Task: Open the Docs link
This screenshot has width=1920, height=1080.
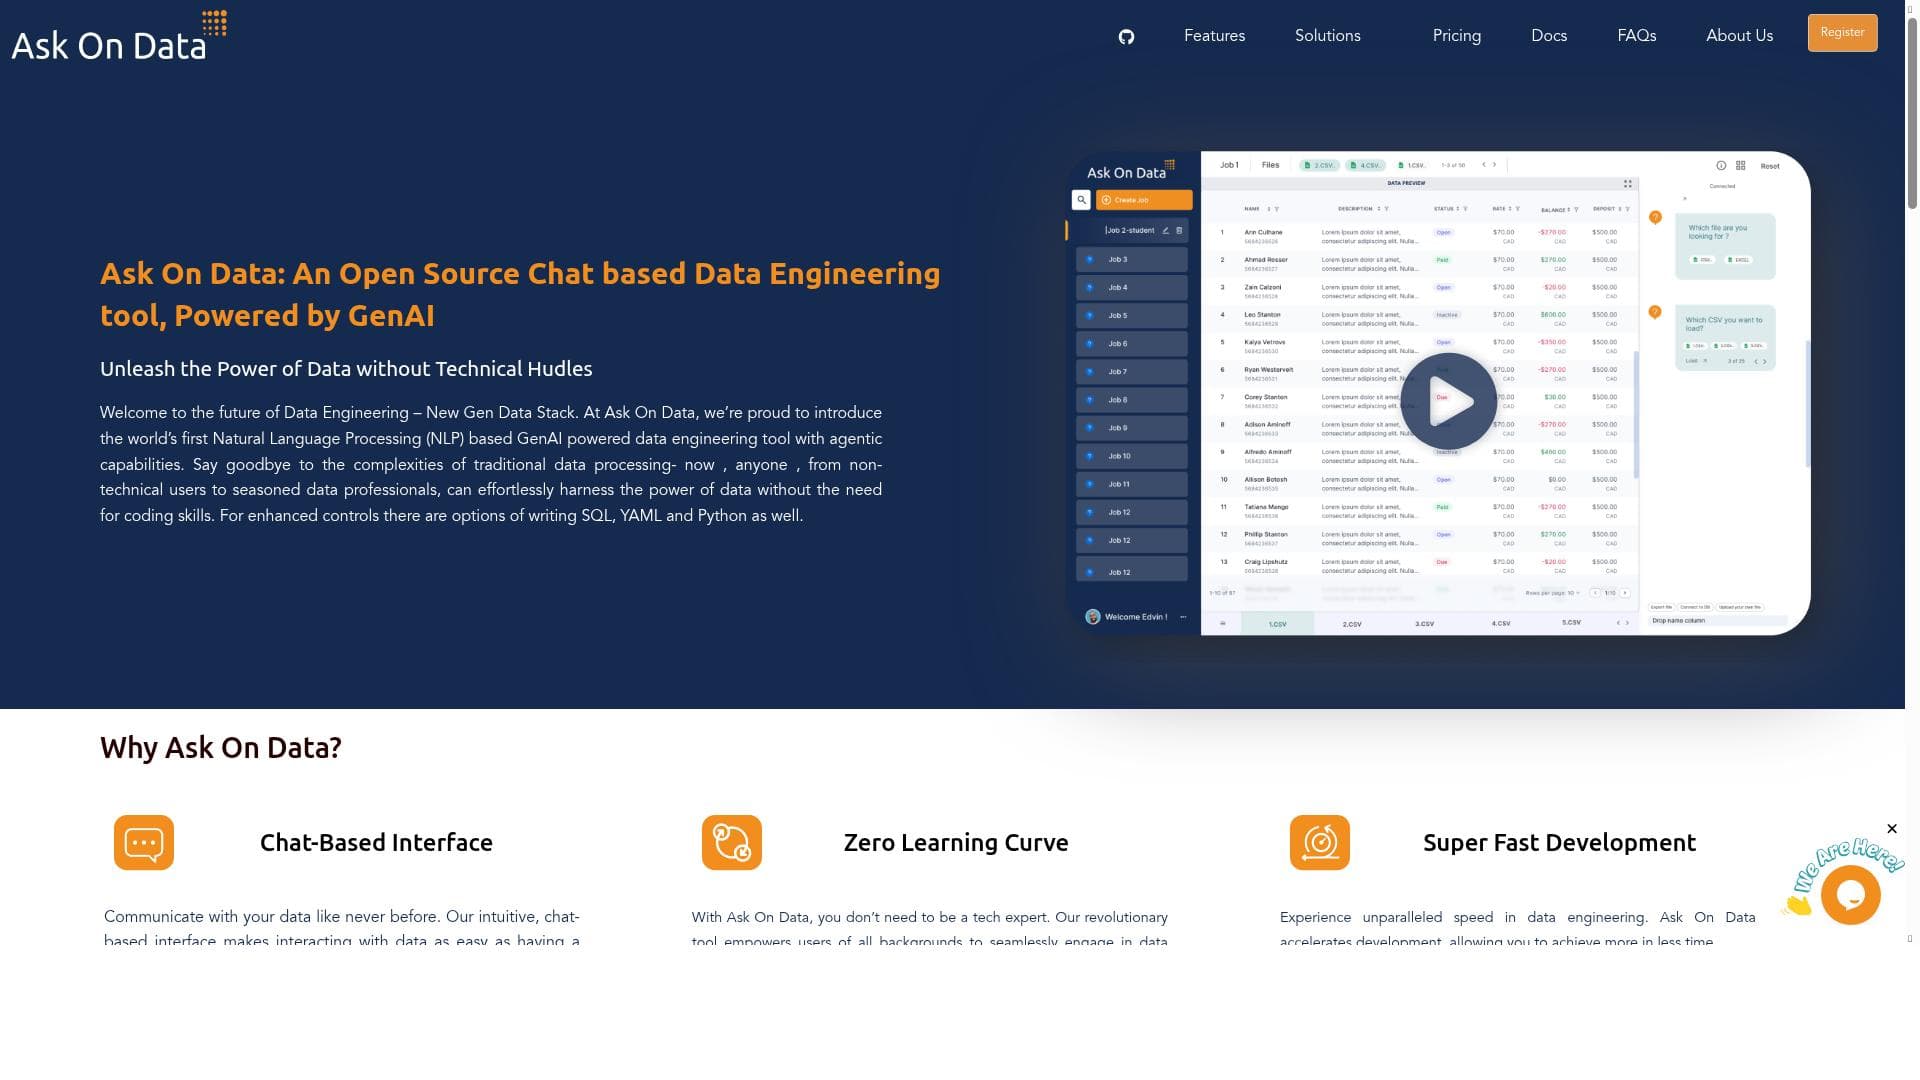Action: [1549, 36]
